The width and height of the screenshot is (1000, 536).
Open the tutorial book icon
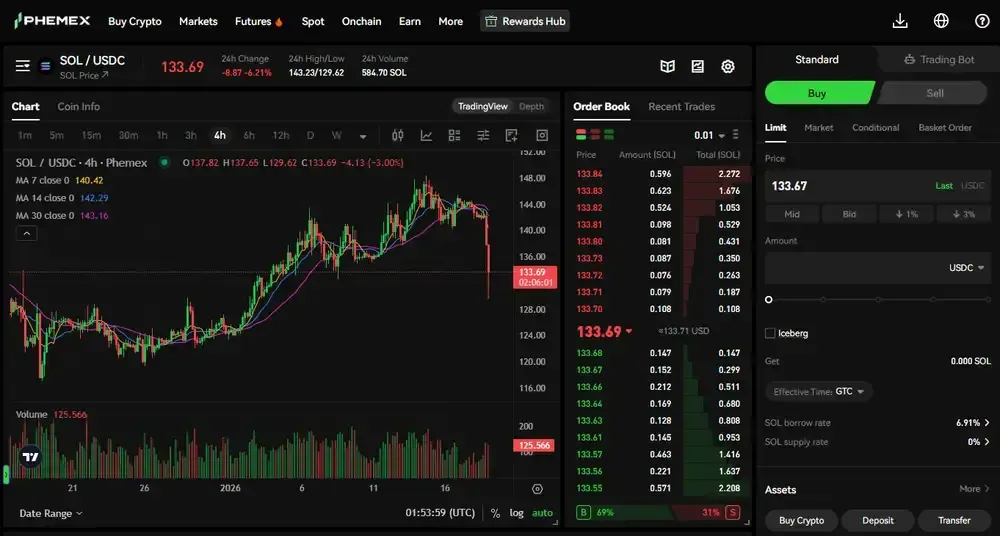point(668,66)
